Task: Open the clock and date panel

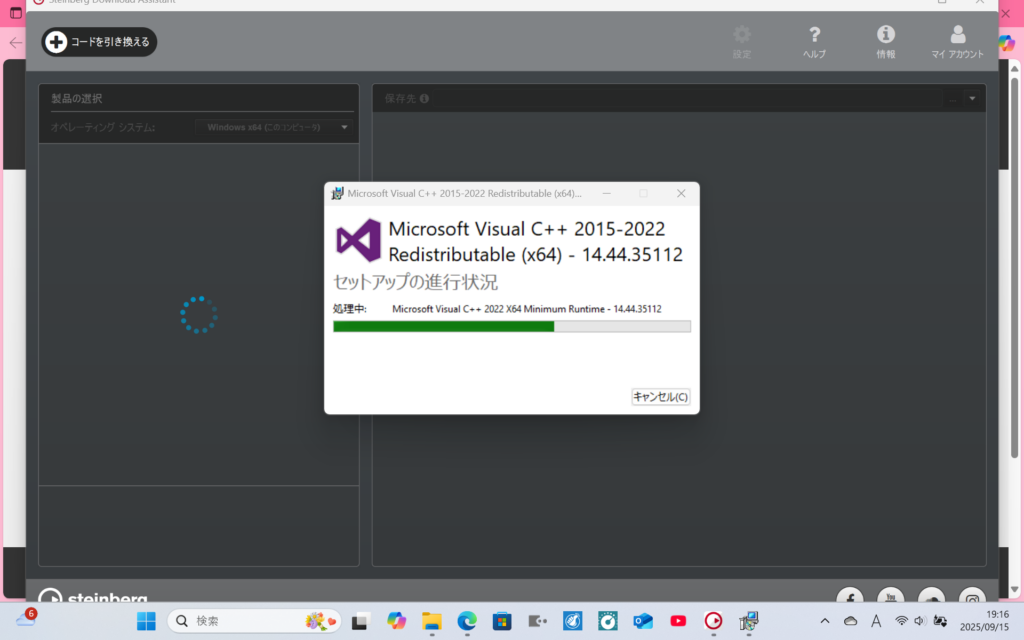Action: pos(985,621)
